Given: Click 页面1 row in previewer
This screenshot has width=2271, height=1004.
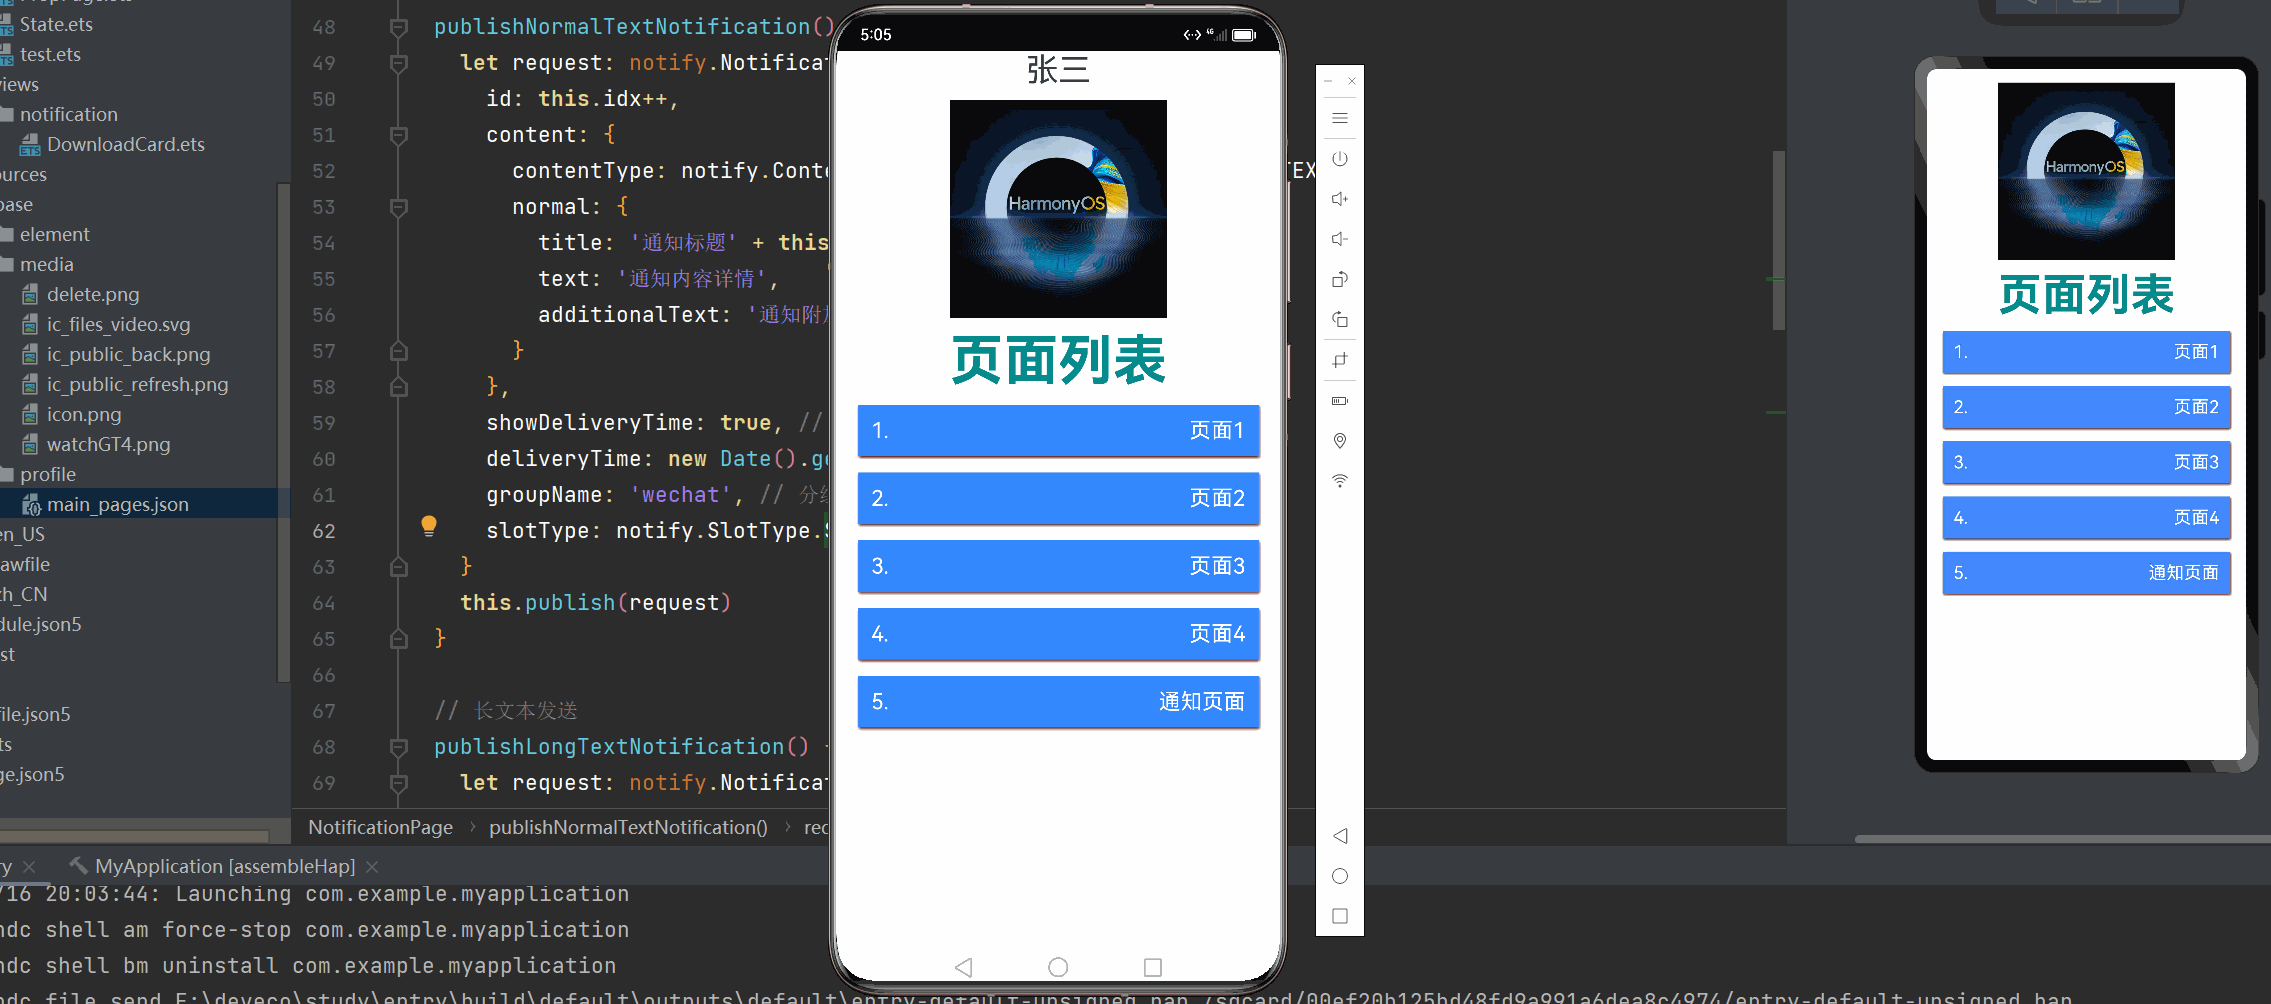Looking at the screenshot, I should [2086, 352].
